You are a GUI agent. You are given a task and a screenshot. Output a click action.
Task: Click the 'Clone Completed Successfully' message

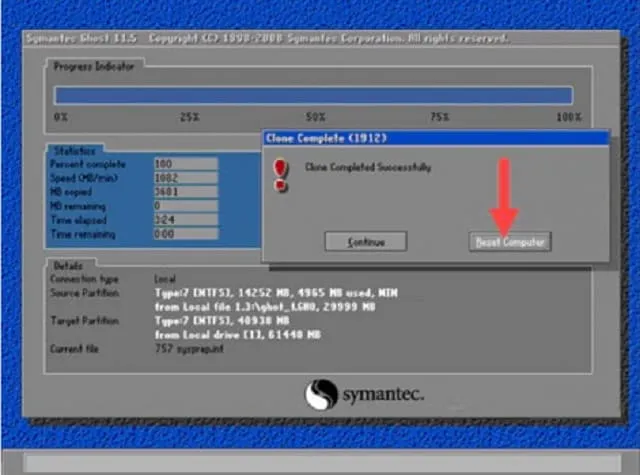click(368, 167)
